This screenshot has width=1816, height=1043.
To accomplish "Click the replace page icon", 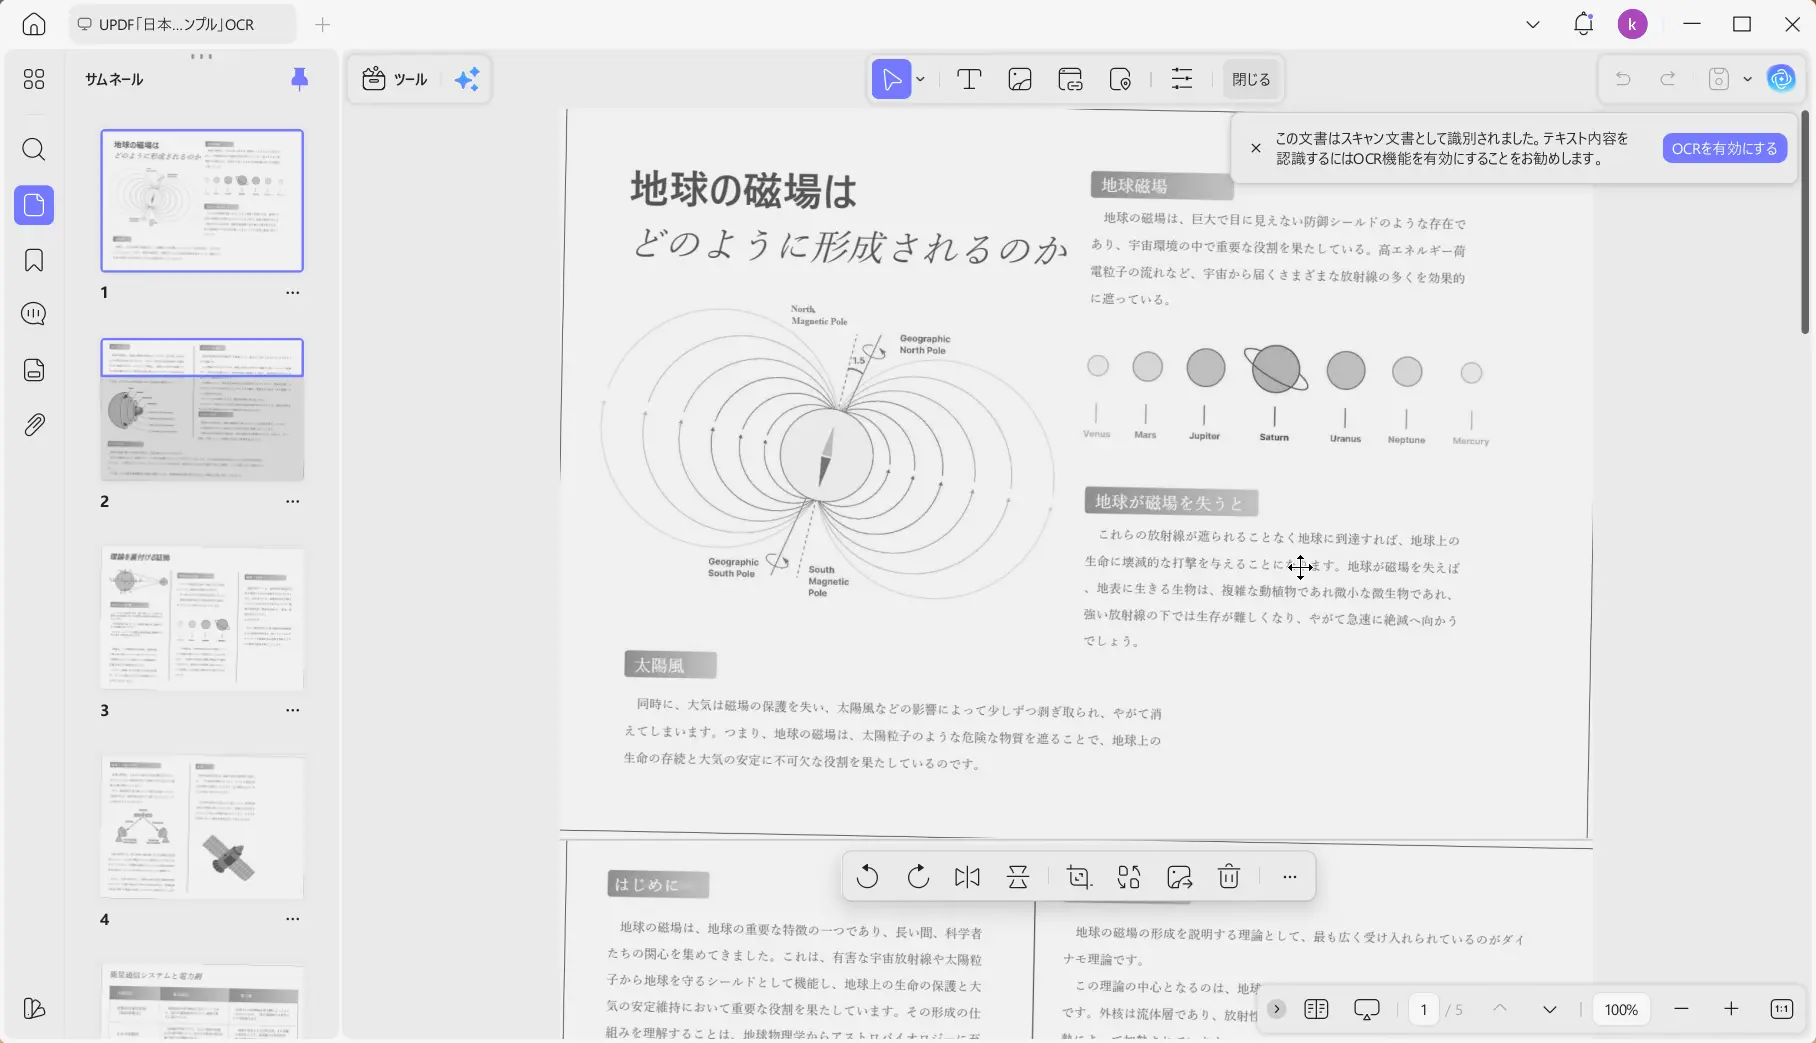I will [1129, 877].
